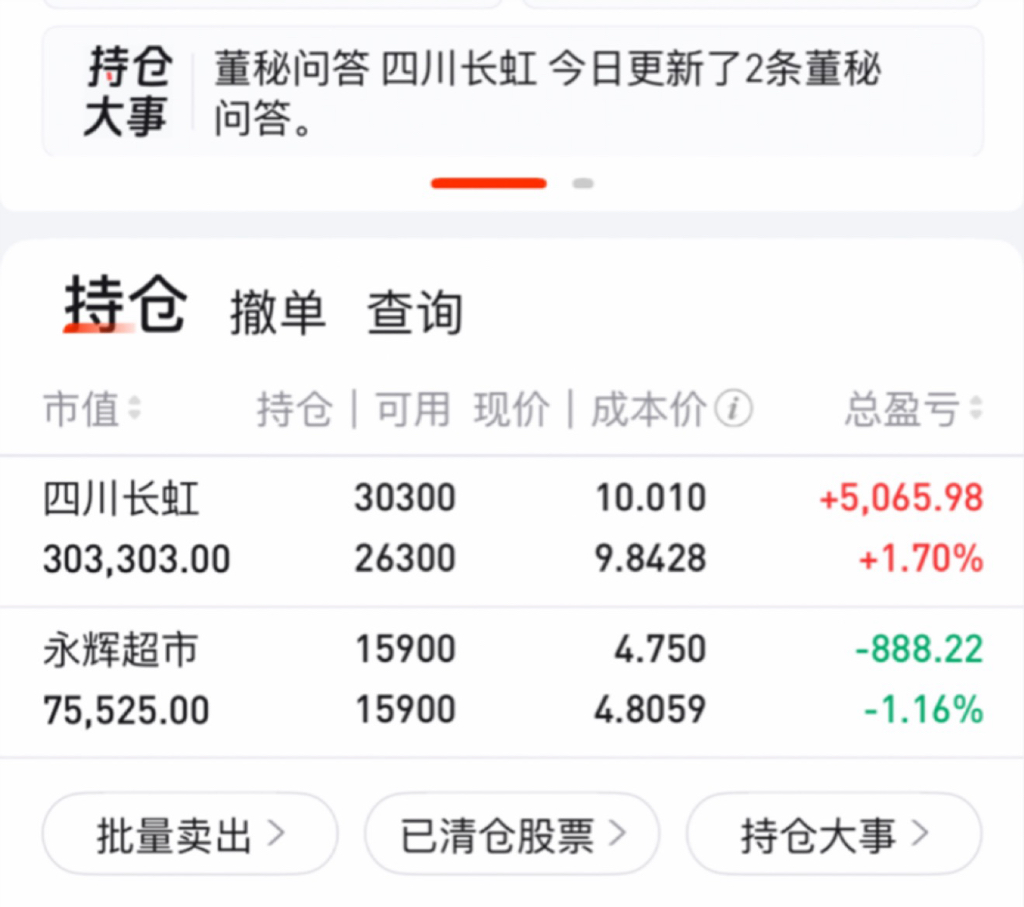
Task: Select the 持仓 tab
Action: coord(125,304)
